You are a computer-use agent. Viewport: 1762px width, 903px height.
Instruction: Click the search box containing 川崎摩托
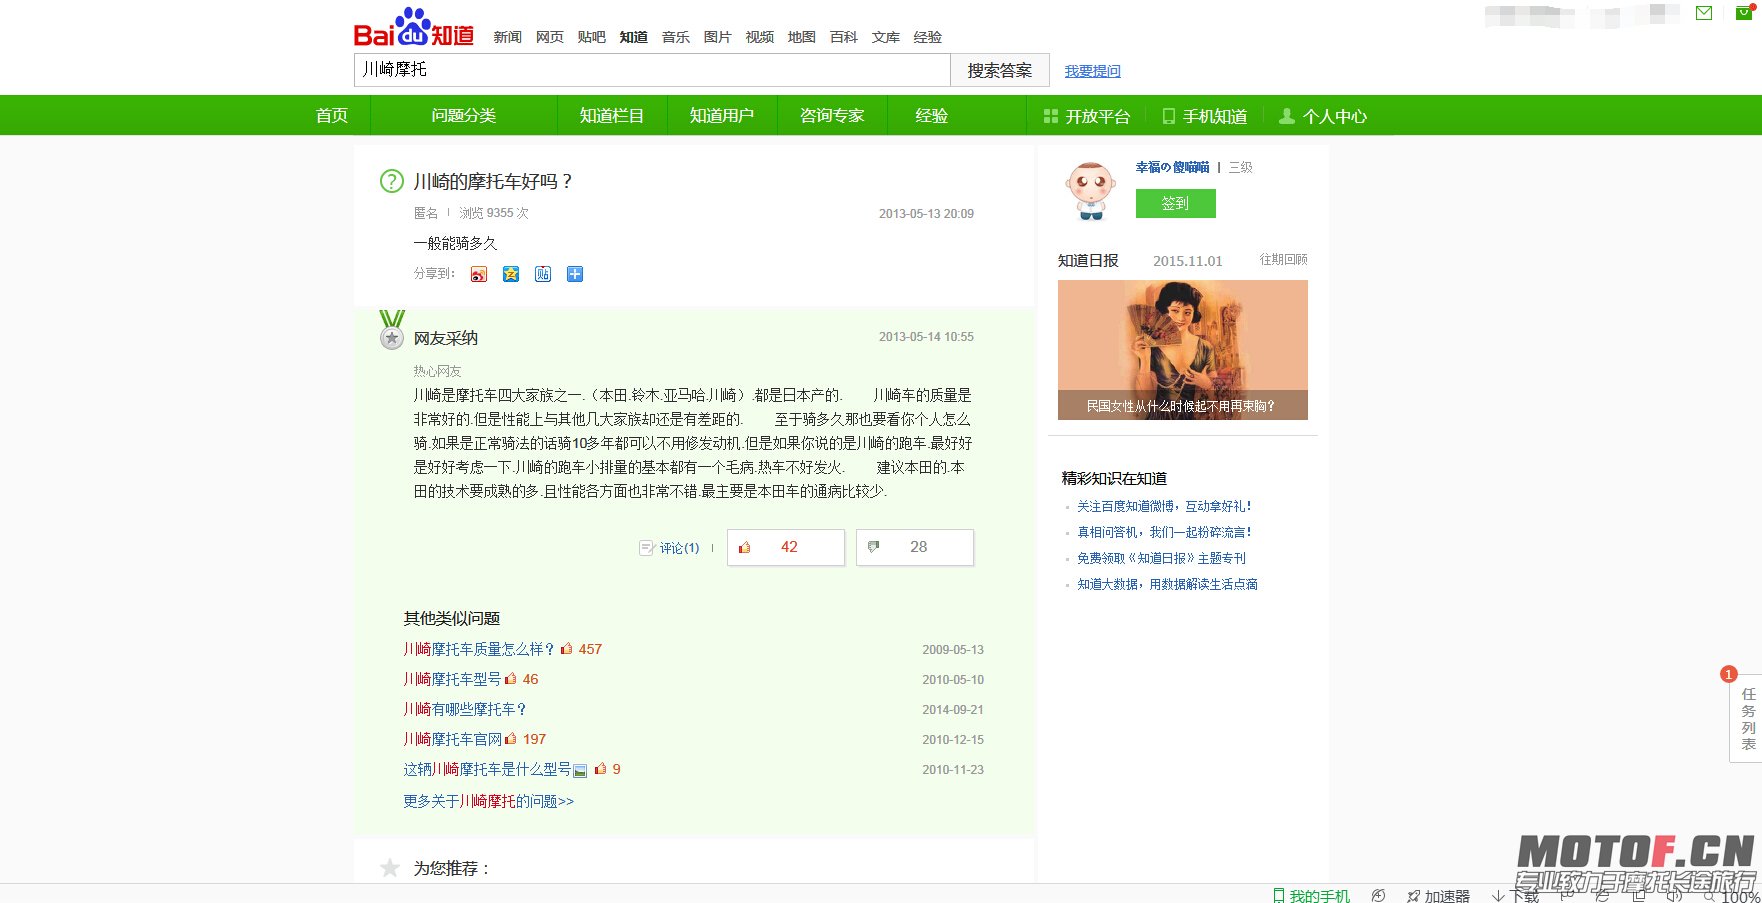click(x=652, y=69)
